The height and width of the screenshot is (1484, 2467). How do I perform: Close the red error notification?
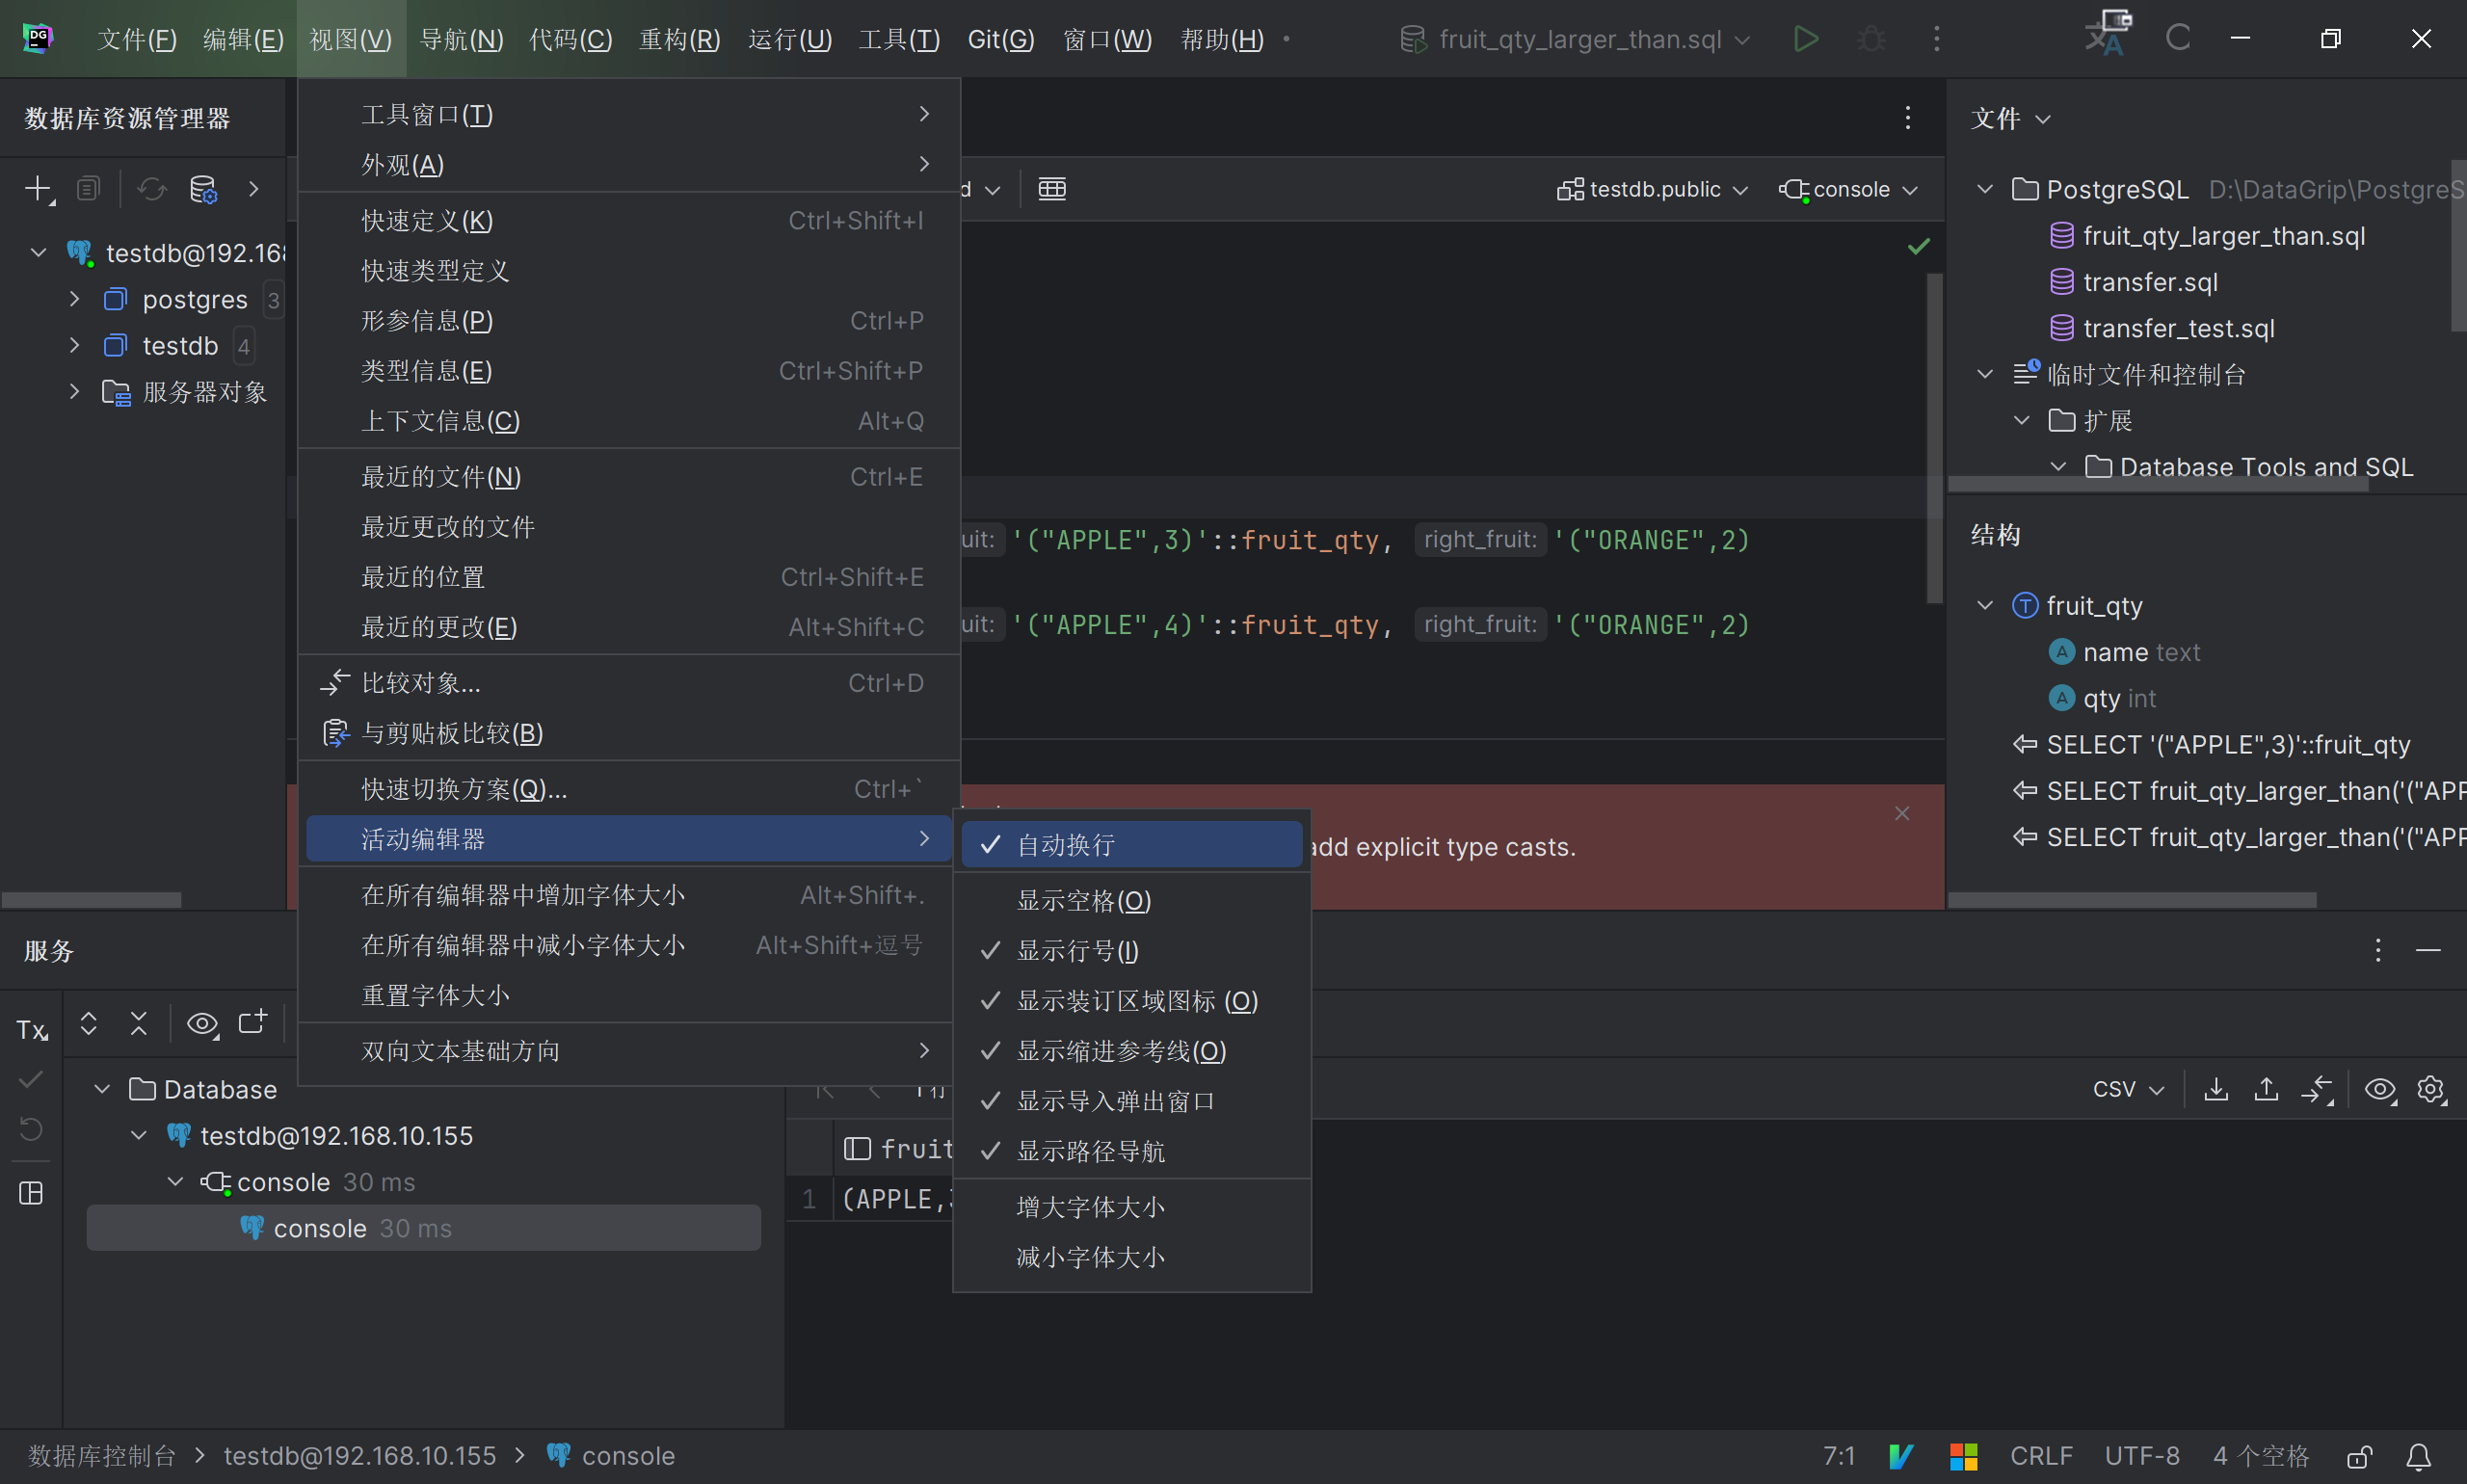(x=1902, y=813)
